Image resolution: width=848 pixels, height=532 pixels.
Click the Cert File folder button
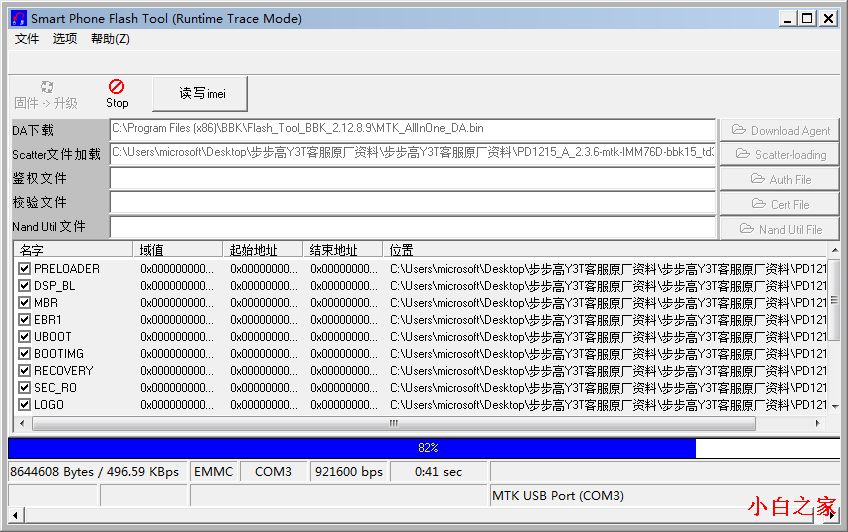[779, 204]
